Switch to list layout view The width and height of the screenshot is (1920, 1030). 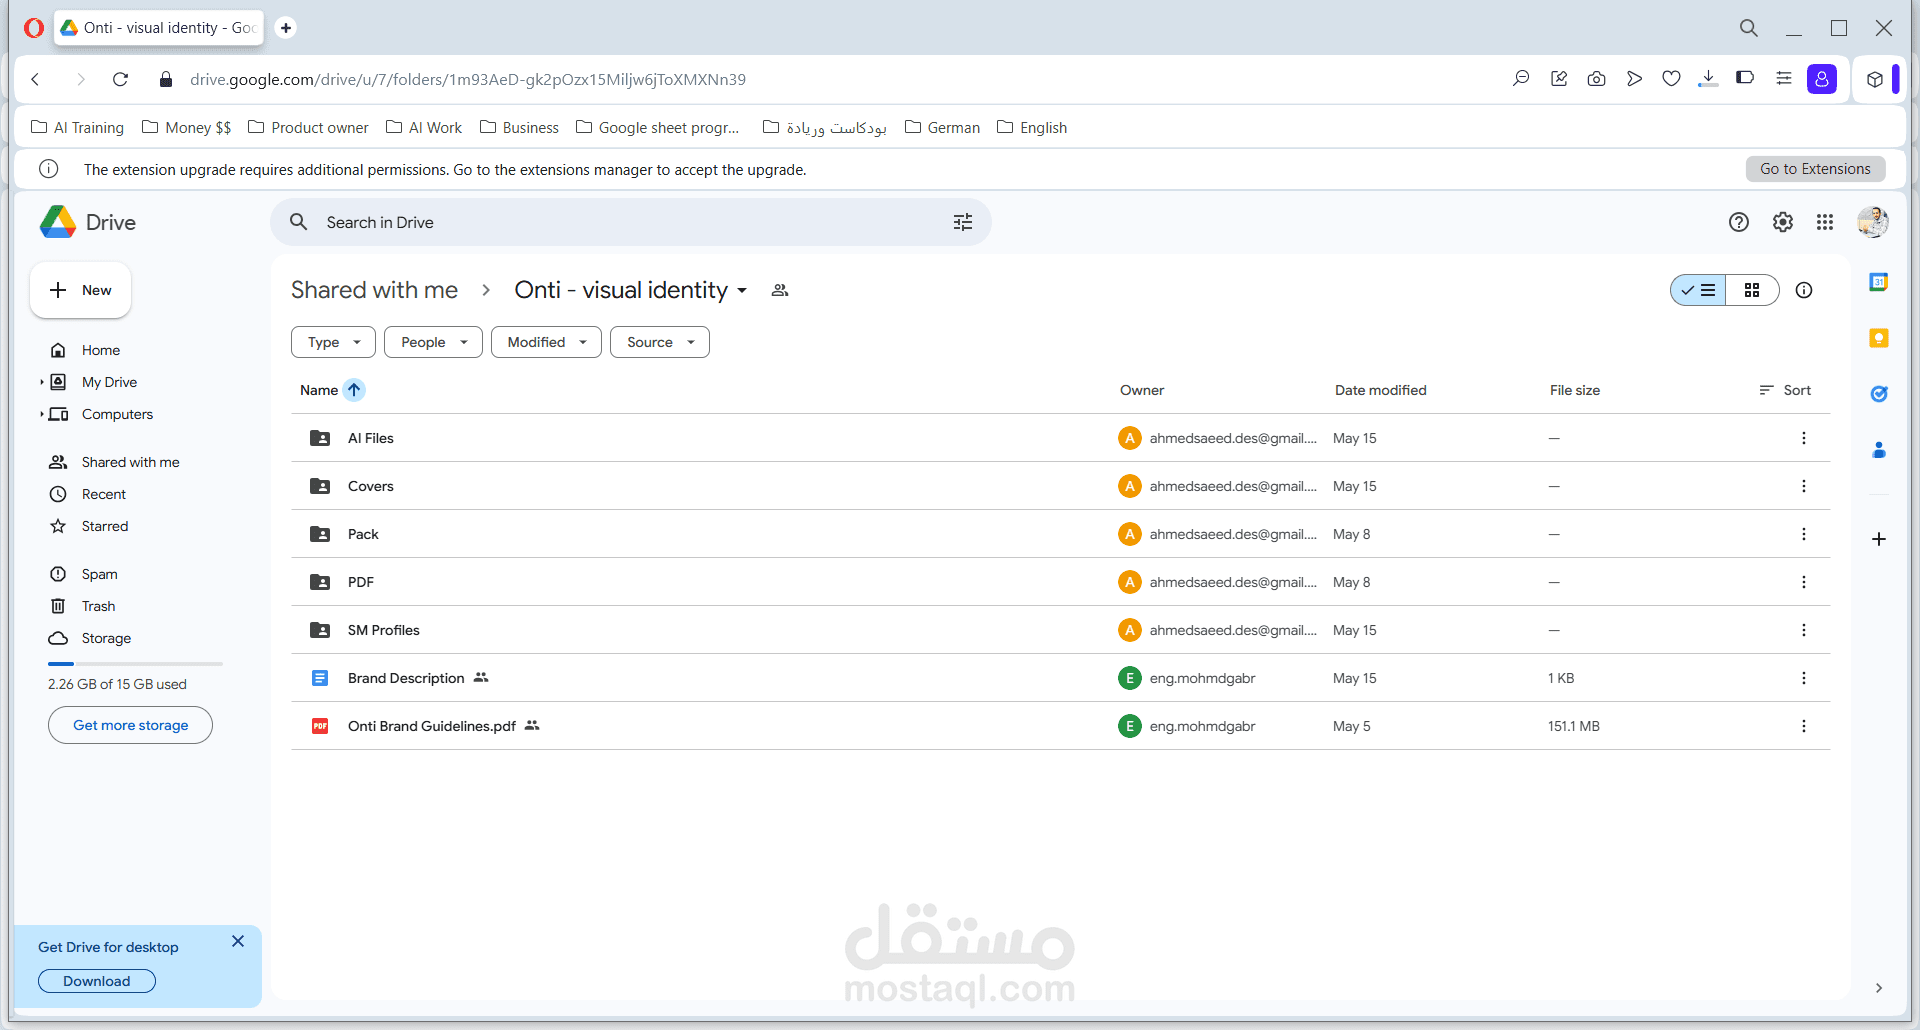coord(1699,290)
